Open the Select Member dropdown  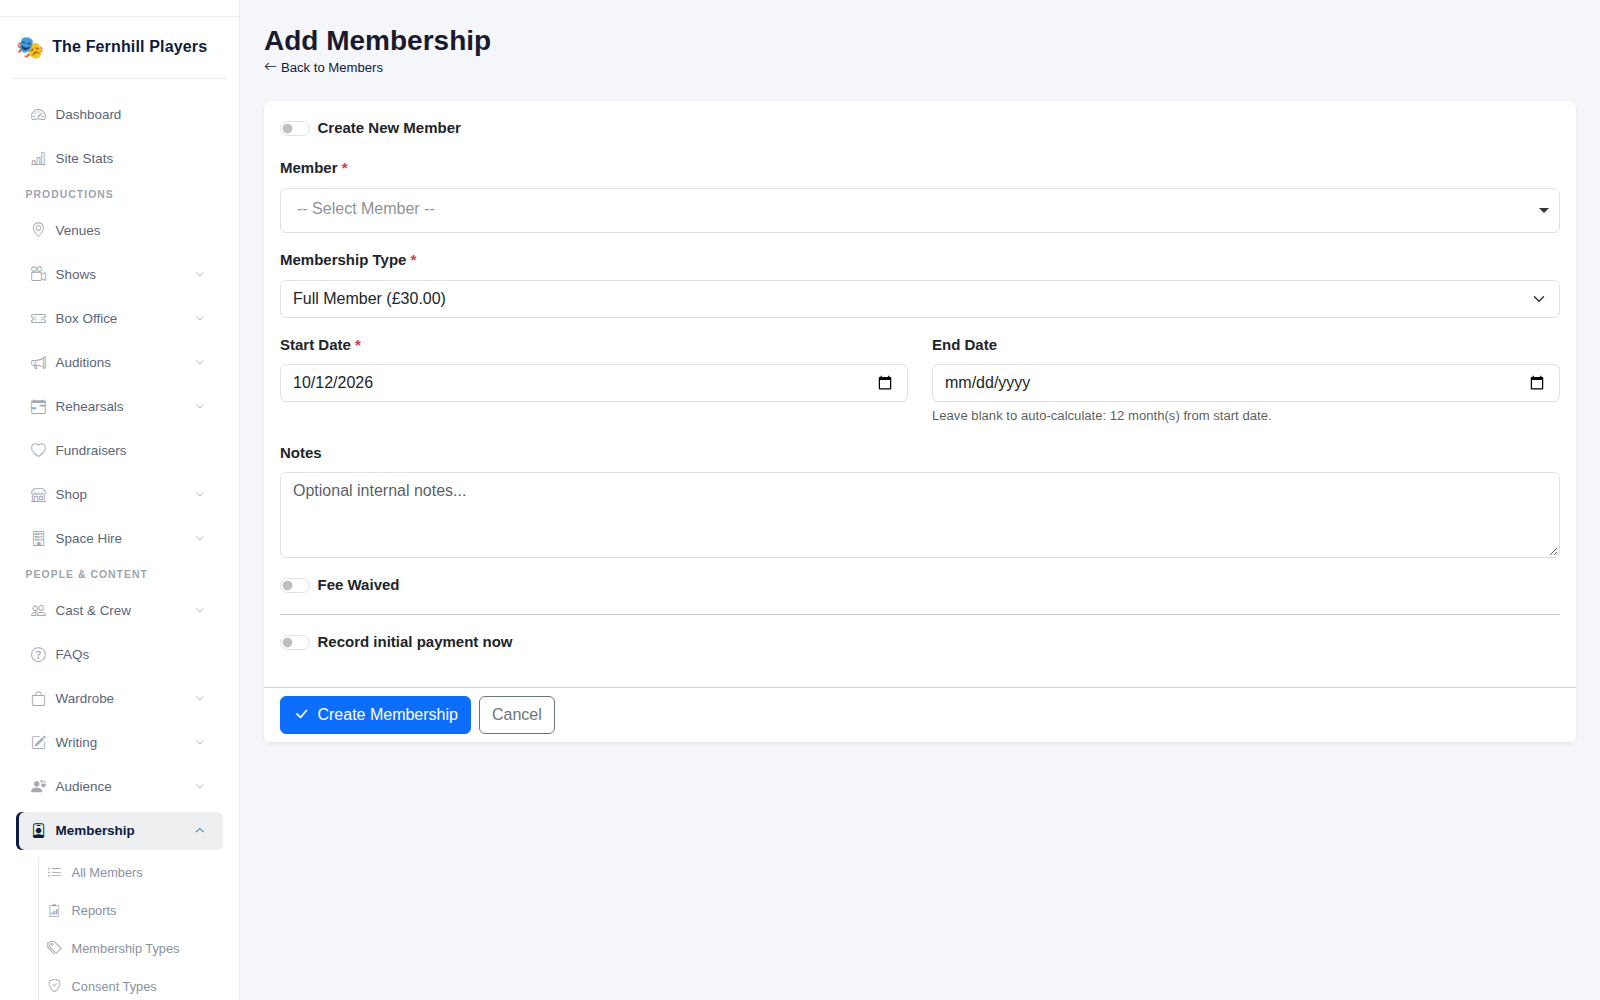919,210
